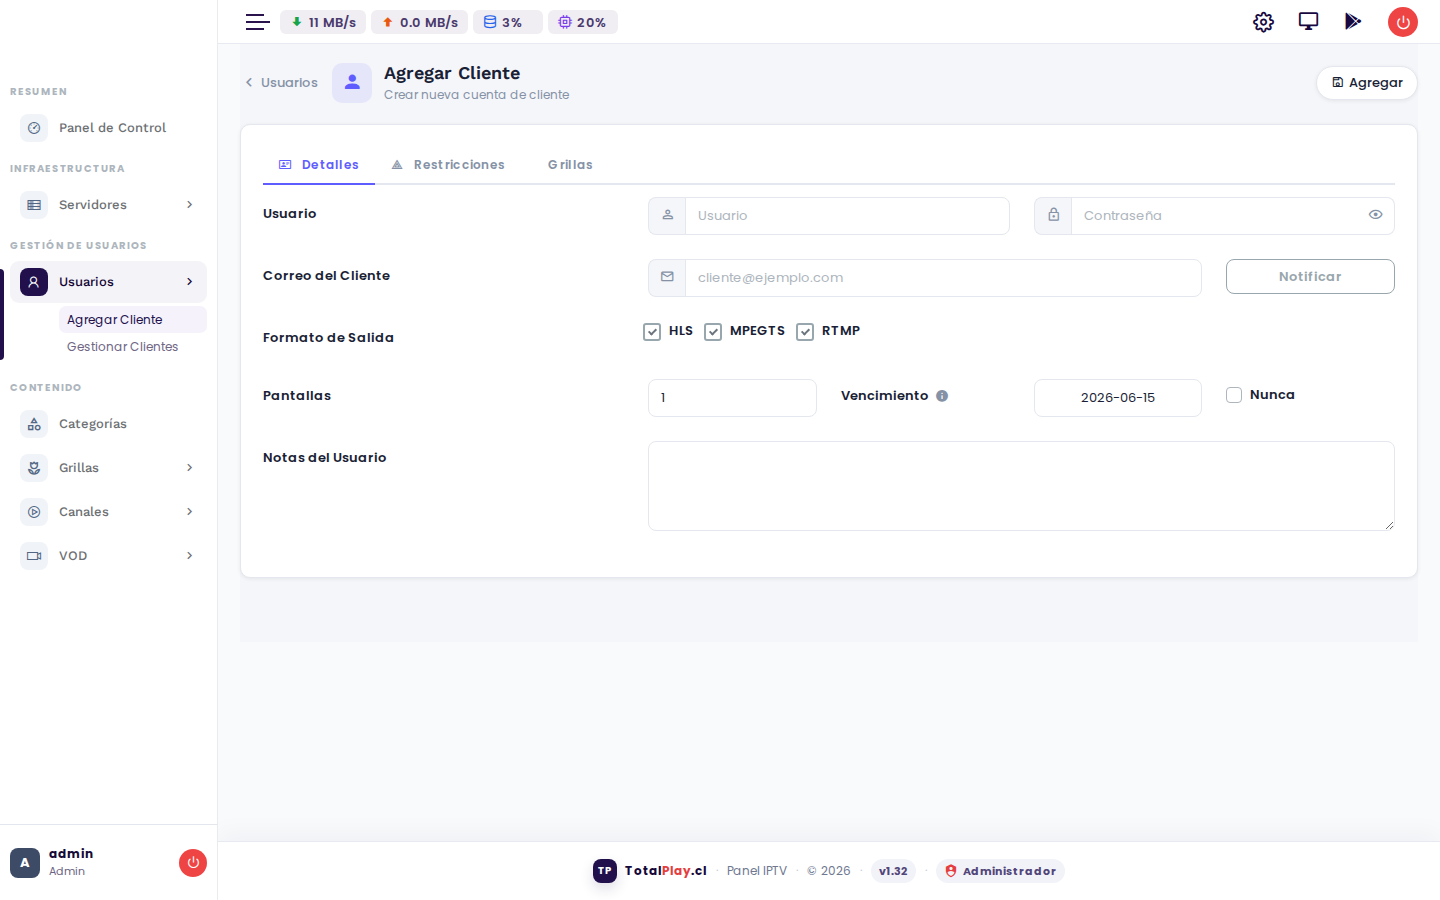This screenshot has width=1440, height=900.
Task: Click the admin username text in sidebar
Action: tap(71, 854)
